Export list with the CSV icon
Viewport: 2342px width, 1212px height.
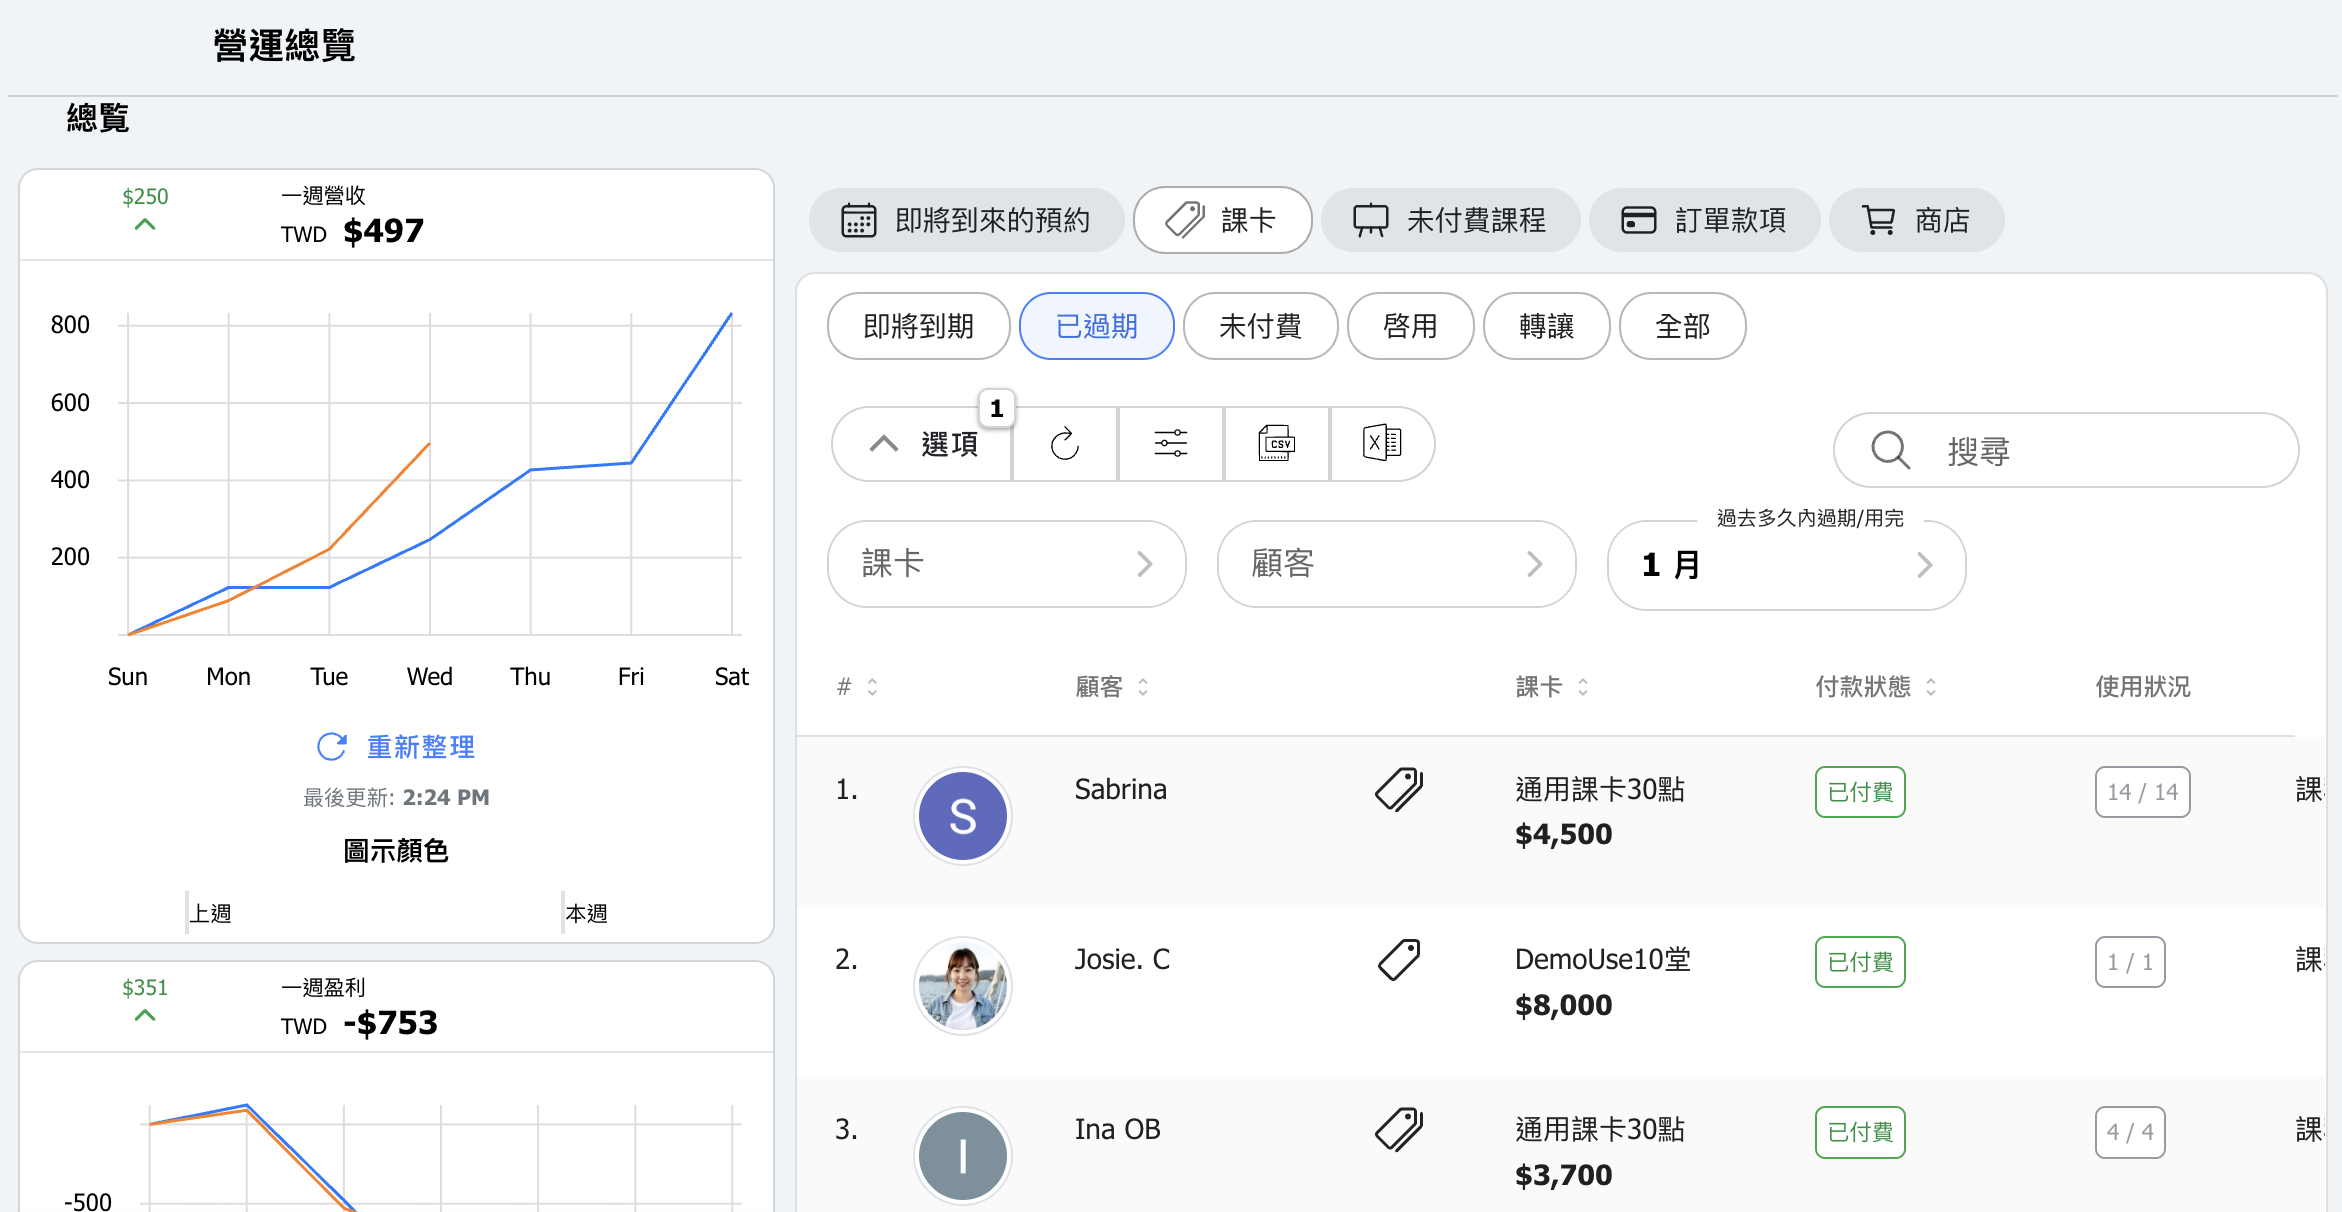tap(1276, 444)
